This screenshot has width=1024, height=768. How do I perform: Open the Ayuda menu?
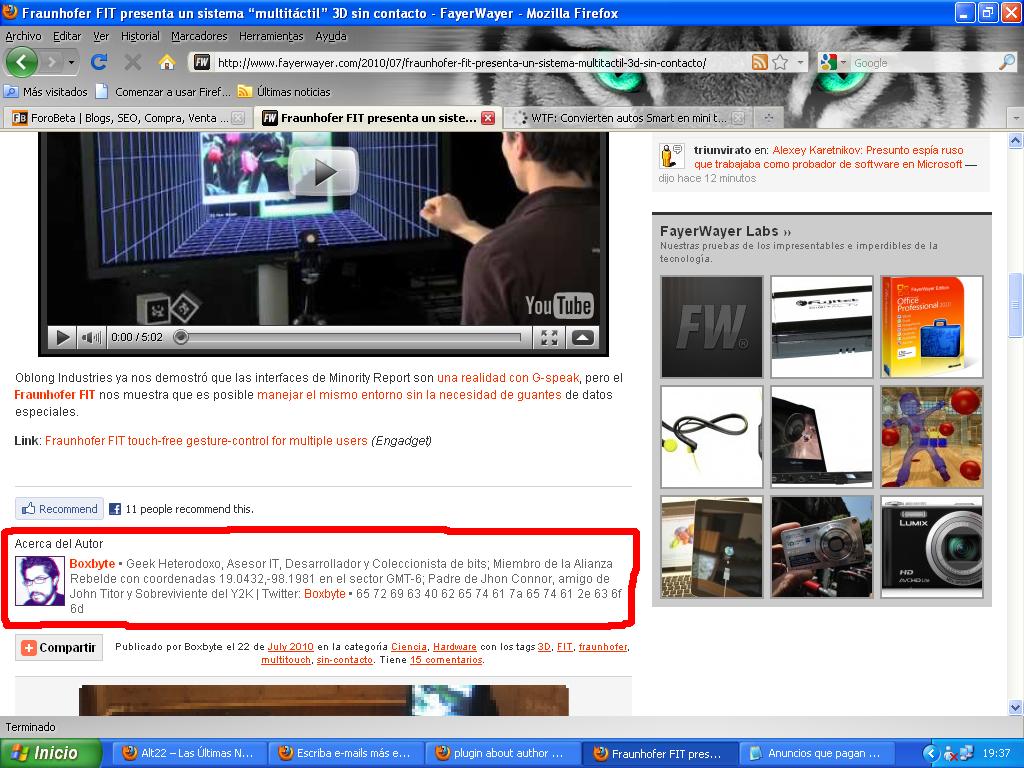click(x=331, y=36)
